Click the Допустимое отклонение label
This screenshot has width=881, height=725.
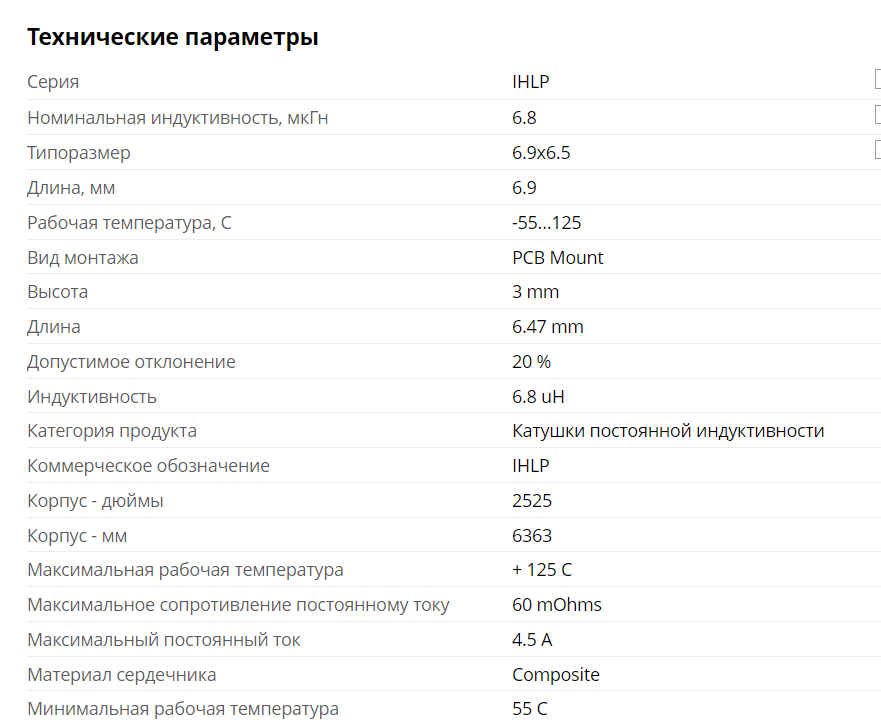pos(132,362)
